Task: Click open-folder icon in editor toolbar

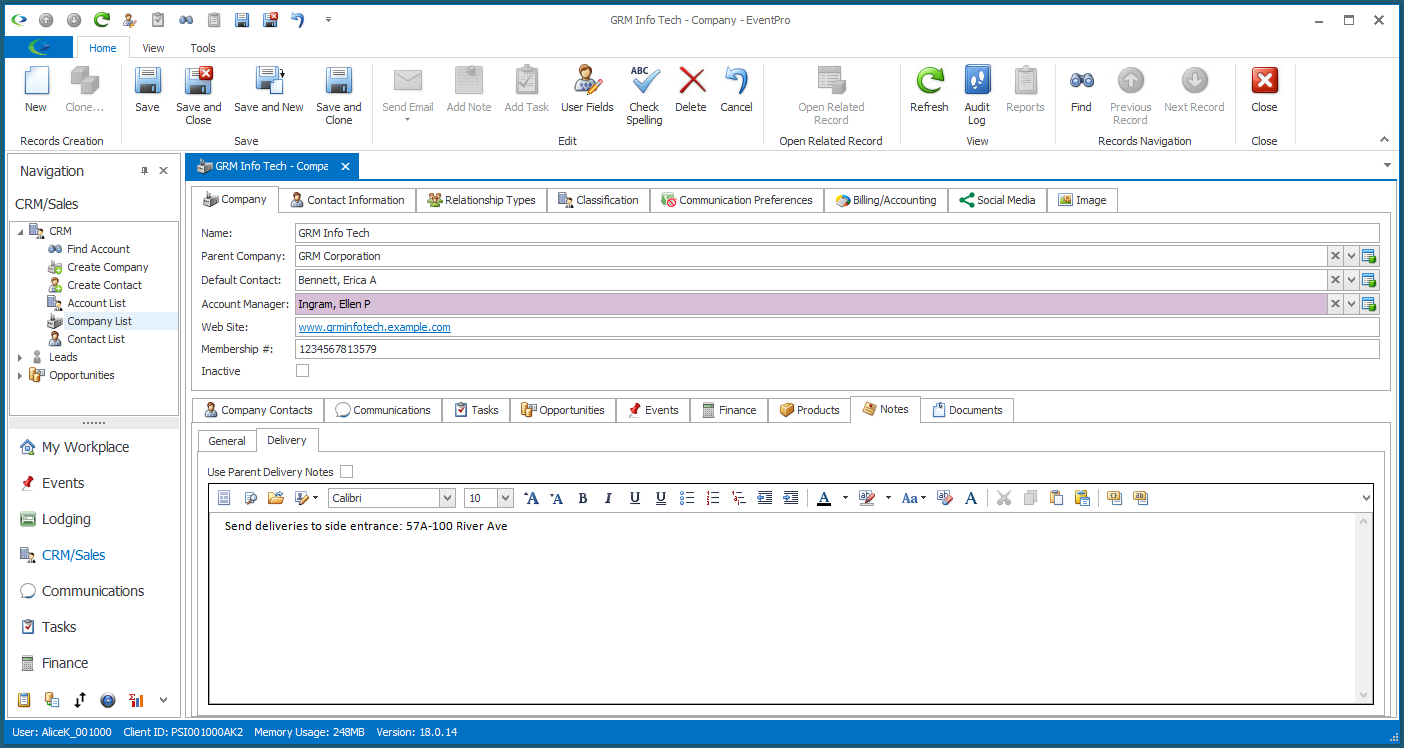Action: (x=276, y=498)
